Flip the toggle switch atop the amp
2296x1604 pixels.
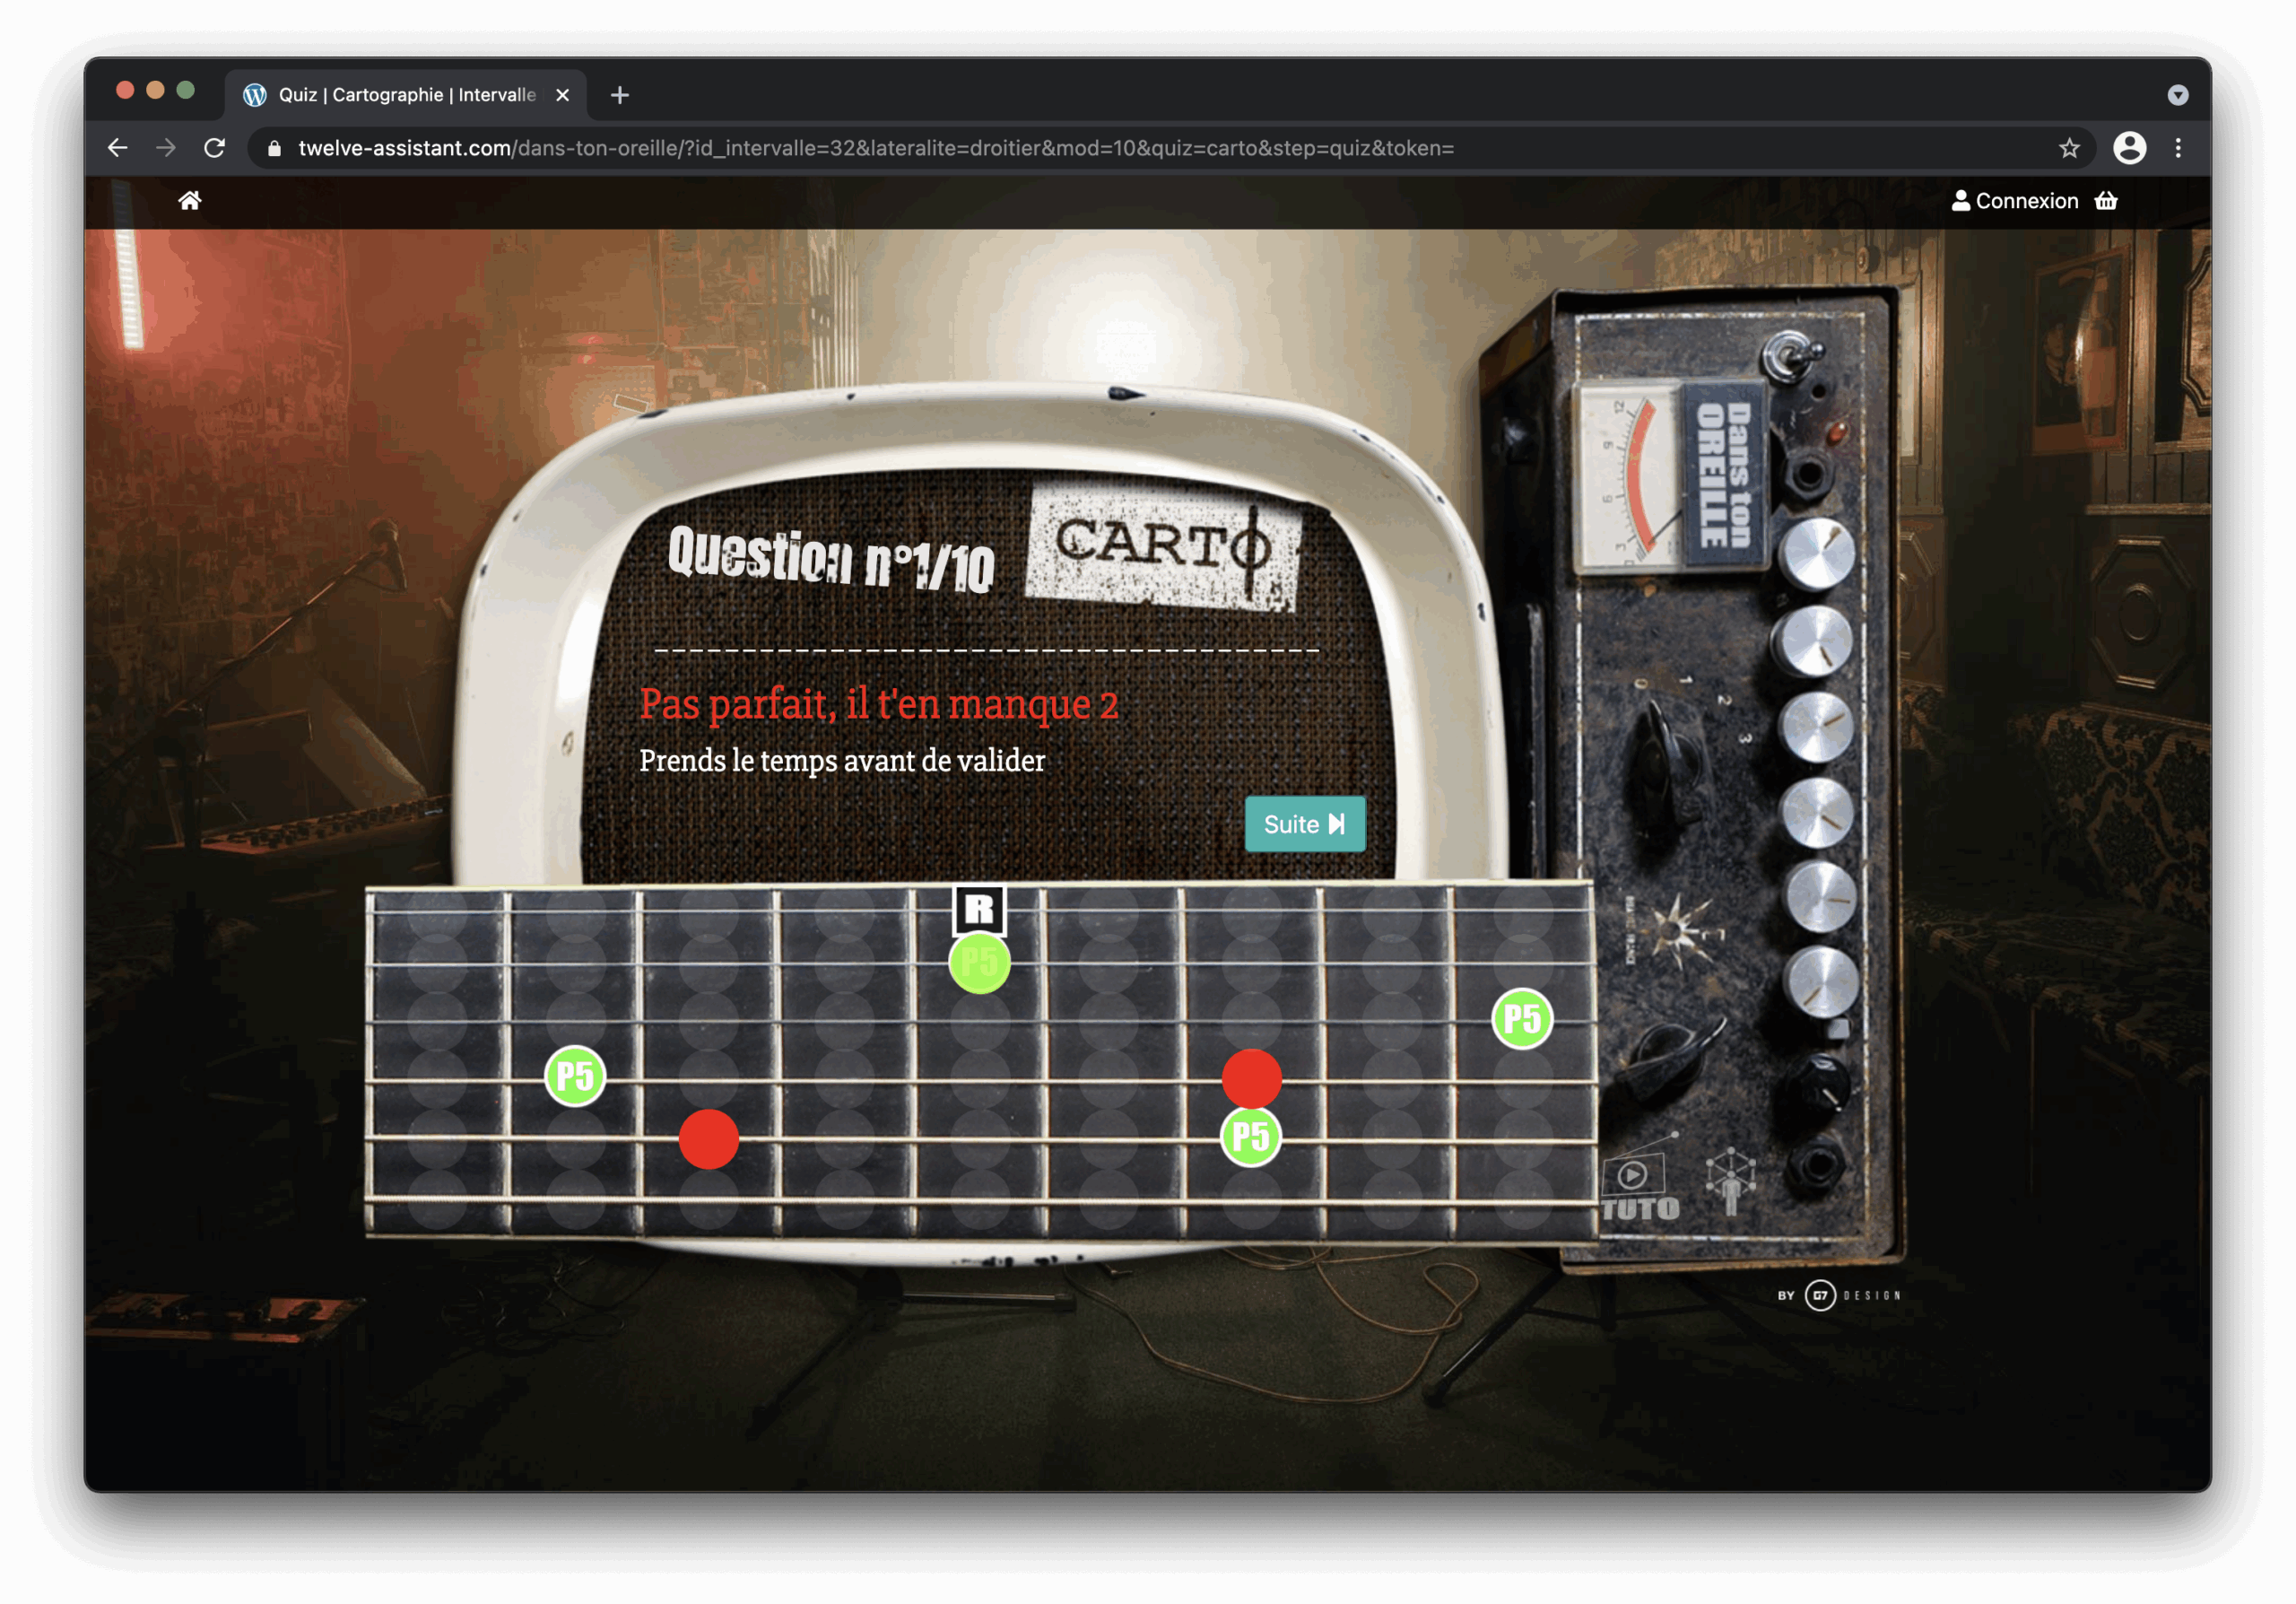click(1794, 355)
